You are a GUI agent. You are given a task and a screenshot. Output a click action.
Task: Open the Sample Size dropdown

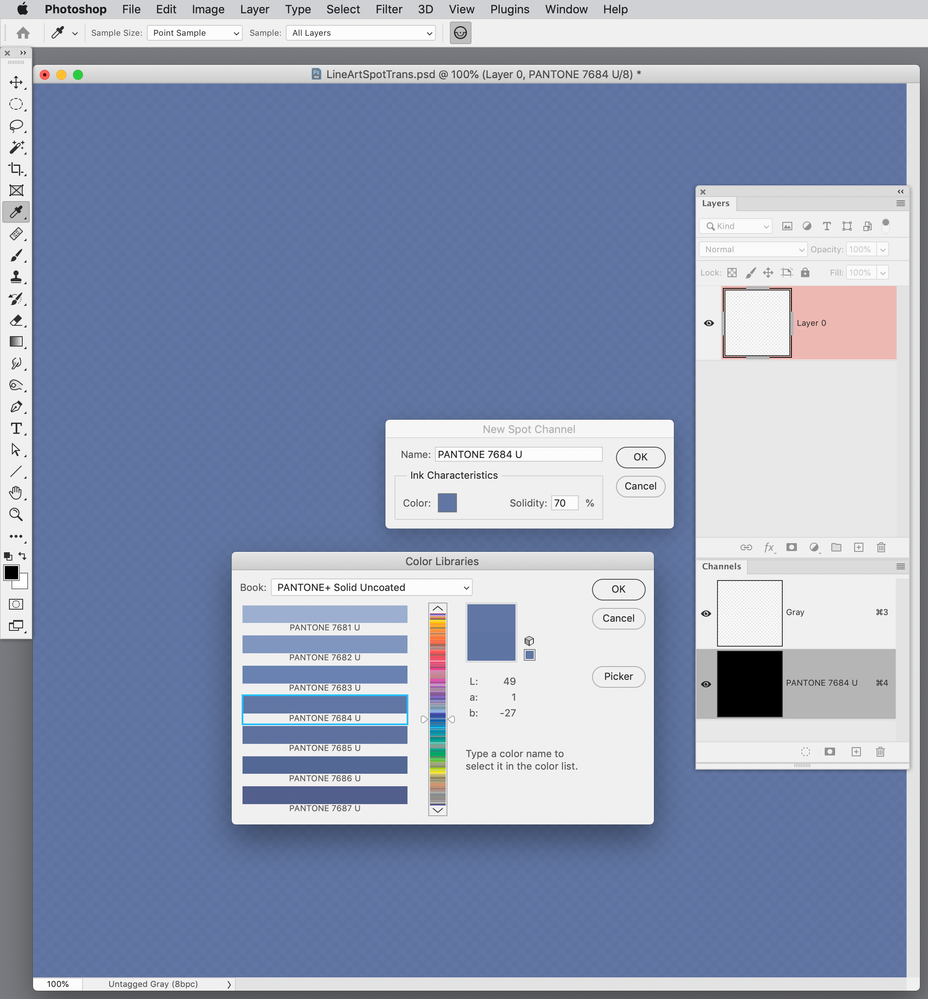(x=194, y=33)
